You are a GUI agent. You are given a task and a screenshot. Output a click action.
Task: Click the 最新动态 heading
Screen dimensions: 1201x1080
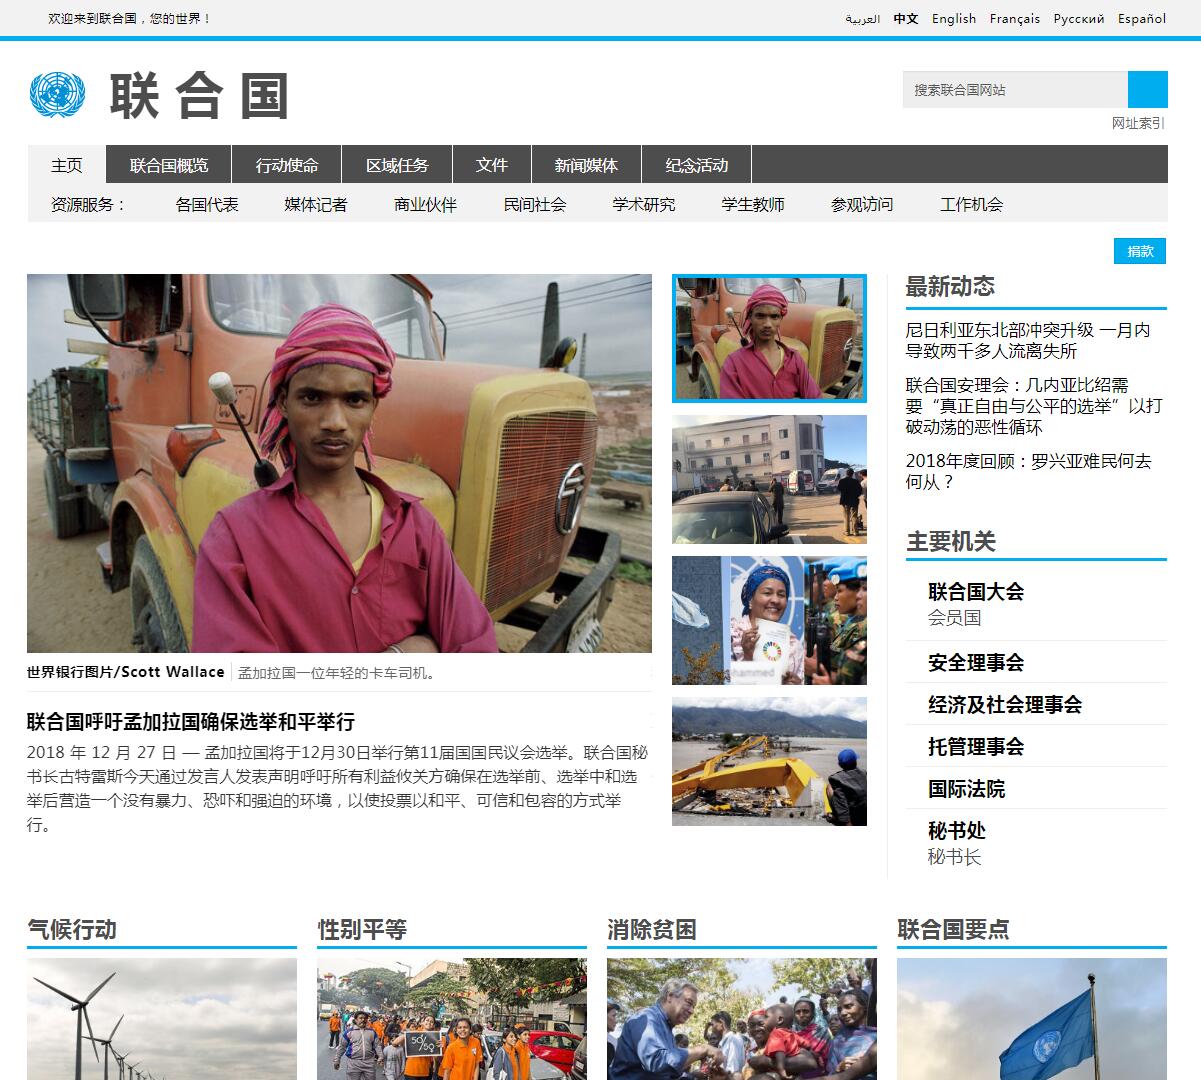click(950, 286)
